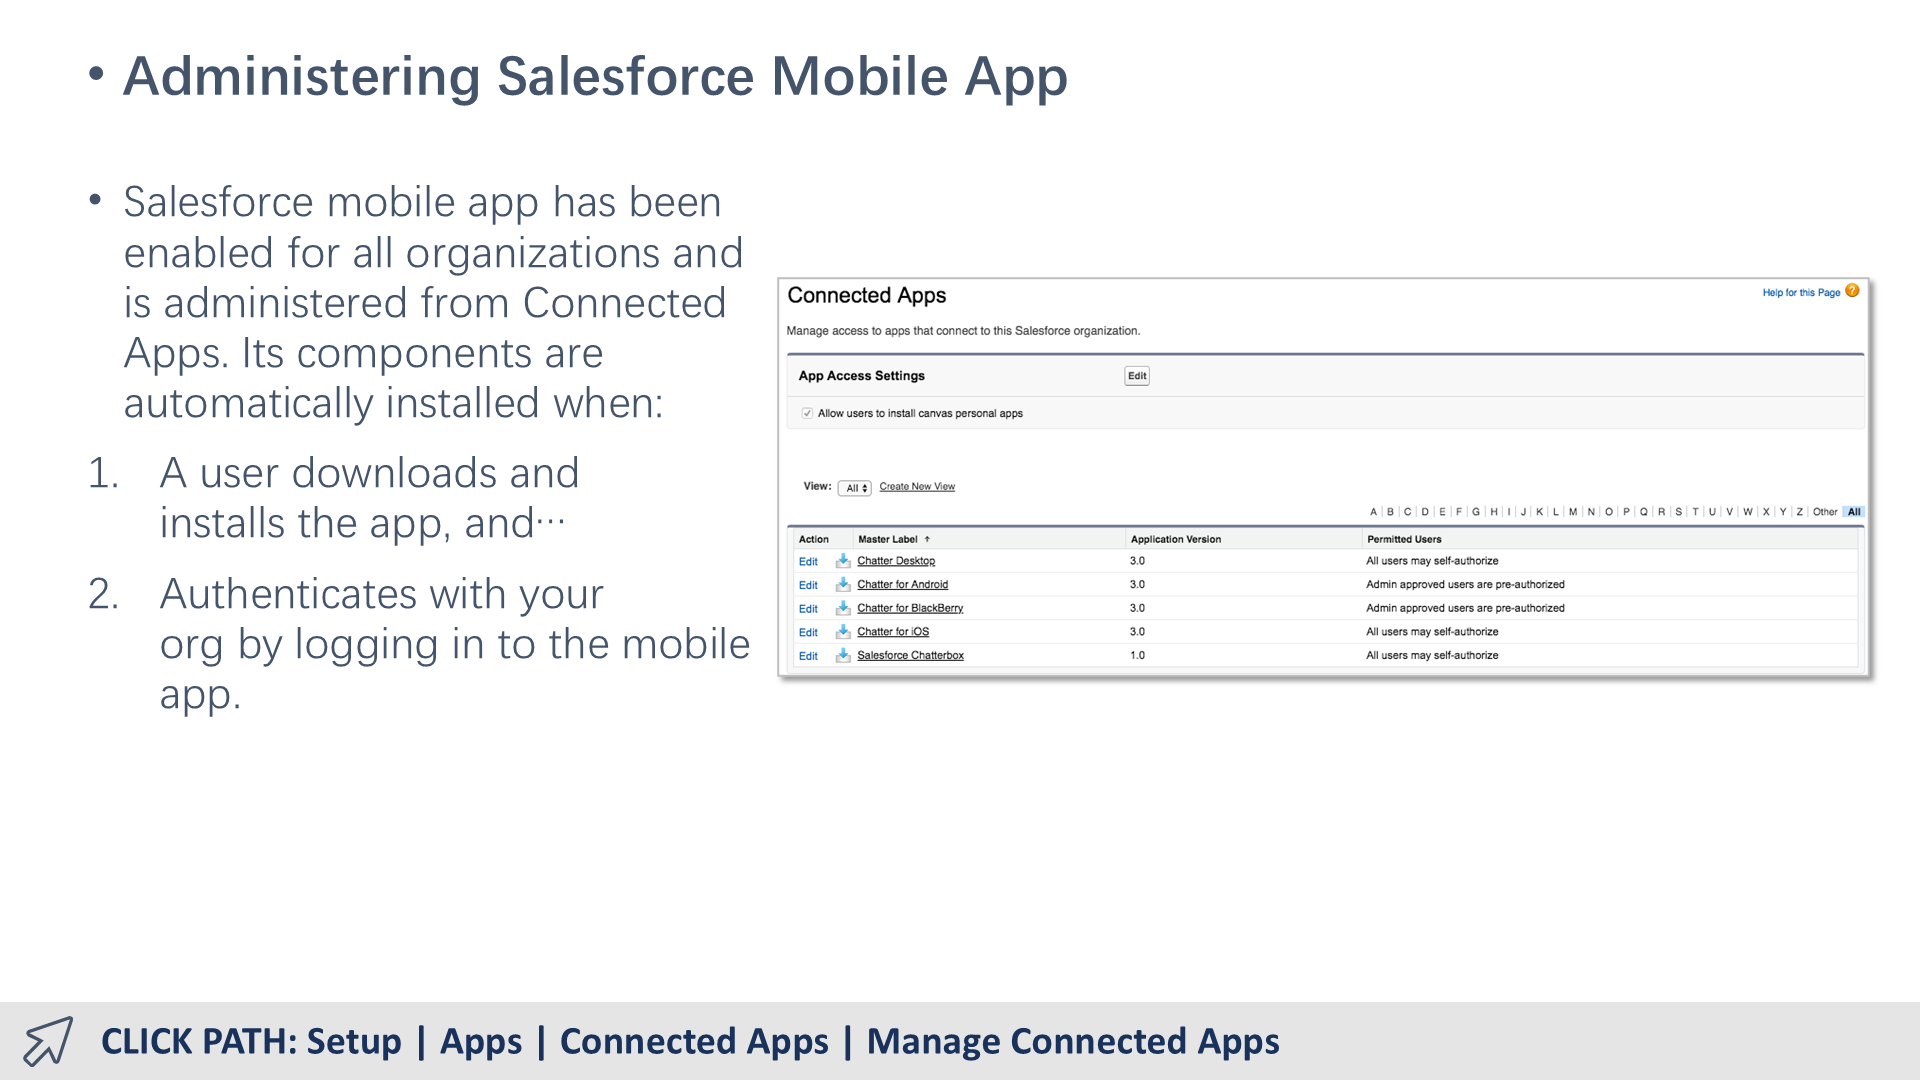This screenshot has height=1080, width=1920.
Task: Click Edit for Chatter for Android row
Action: 808,585
